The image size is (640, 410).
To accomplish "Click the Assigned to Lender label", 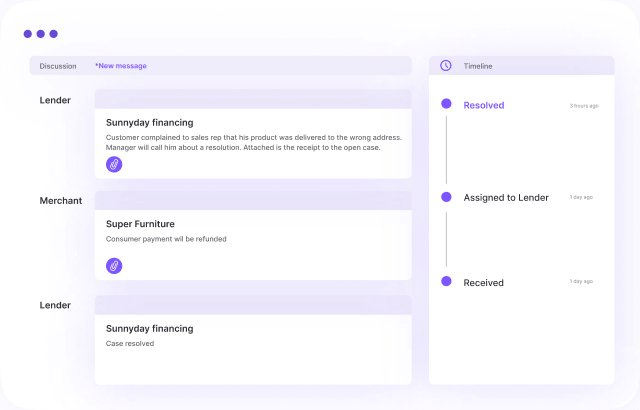I will pyautogui.click(x=506, y=198).
